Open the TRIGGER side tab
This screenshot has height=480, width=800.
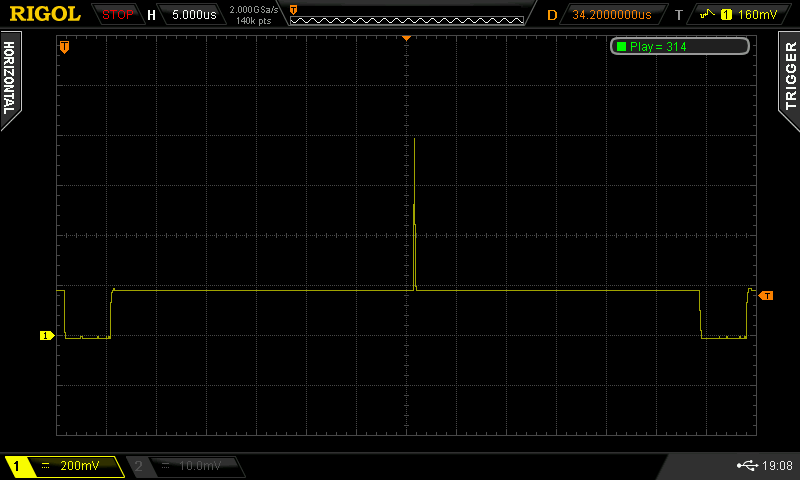coord(790,77)
